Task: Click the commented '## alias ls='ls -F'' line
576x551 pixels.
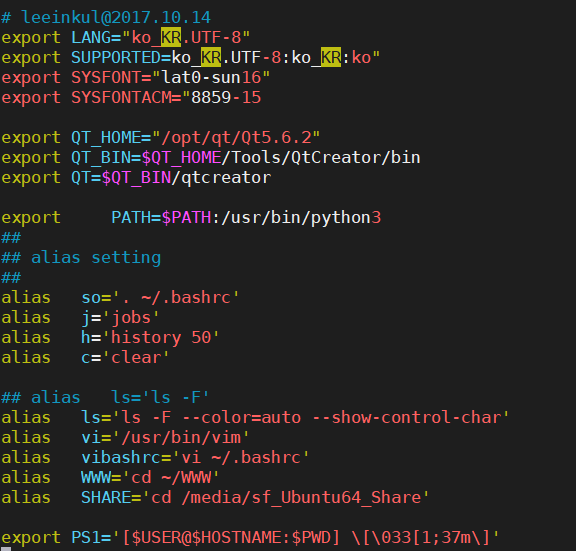Action: coord(105,397)
